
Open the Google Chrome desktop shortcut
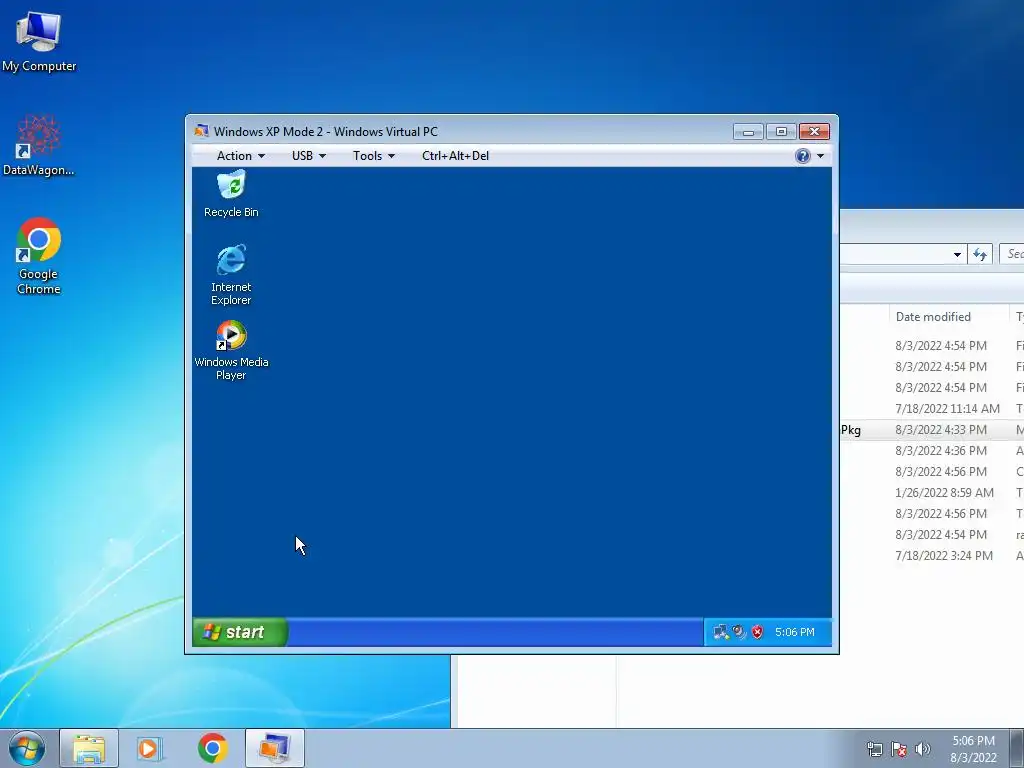tap(39, 256)
